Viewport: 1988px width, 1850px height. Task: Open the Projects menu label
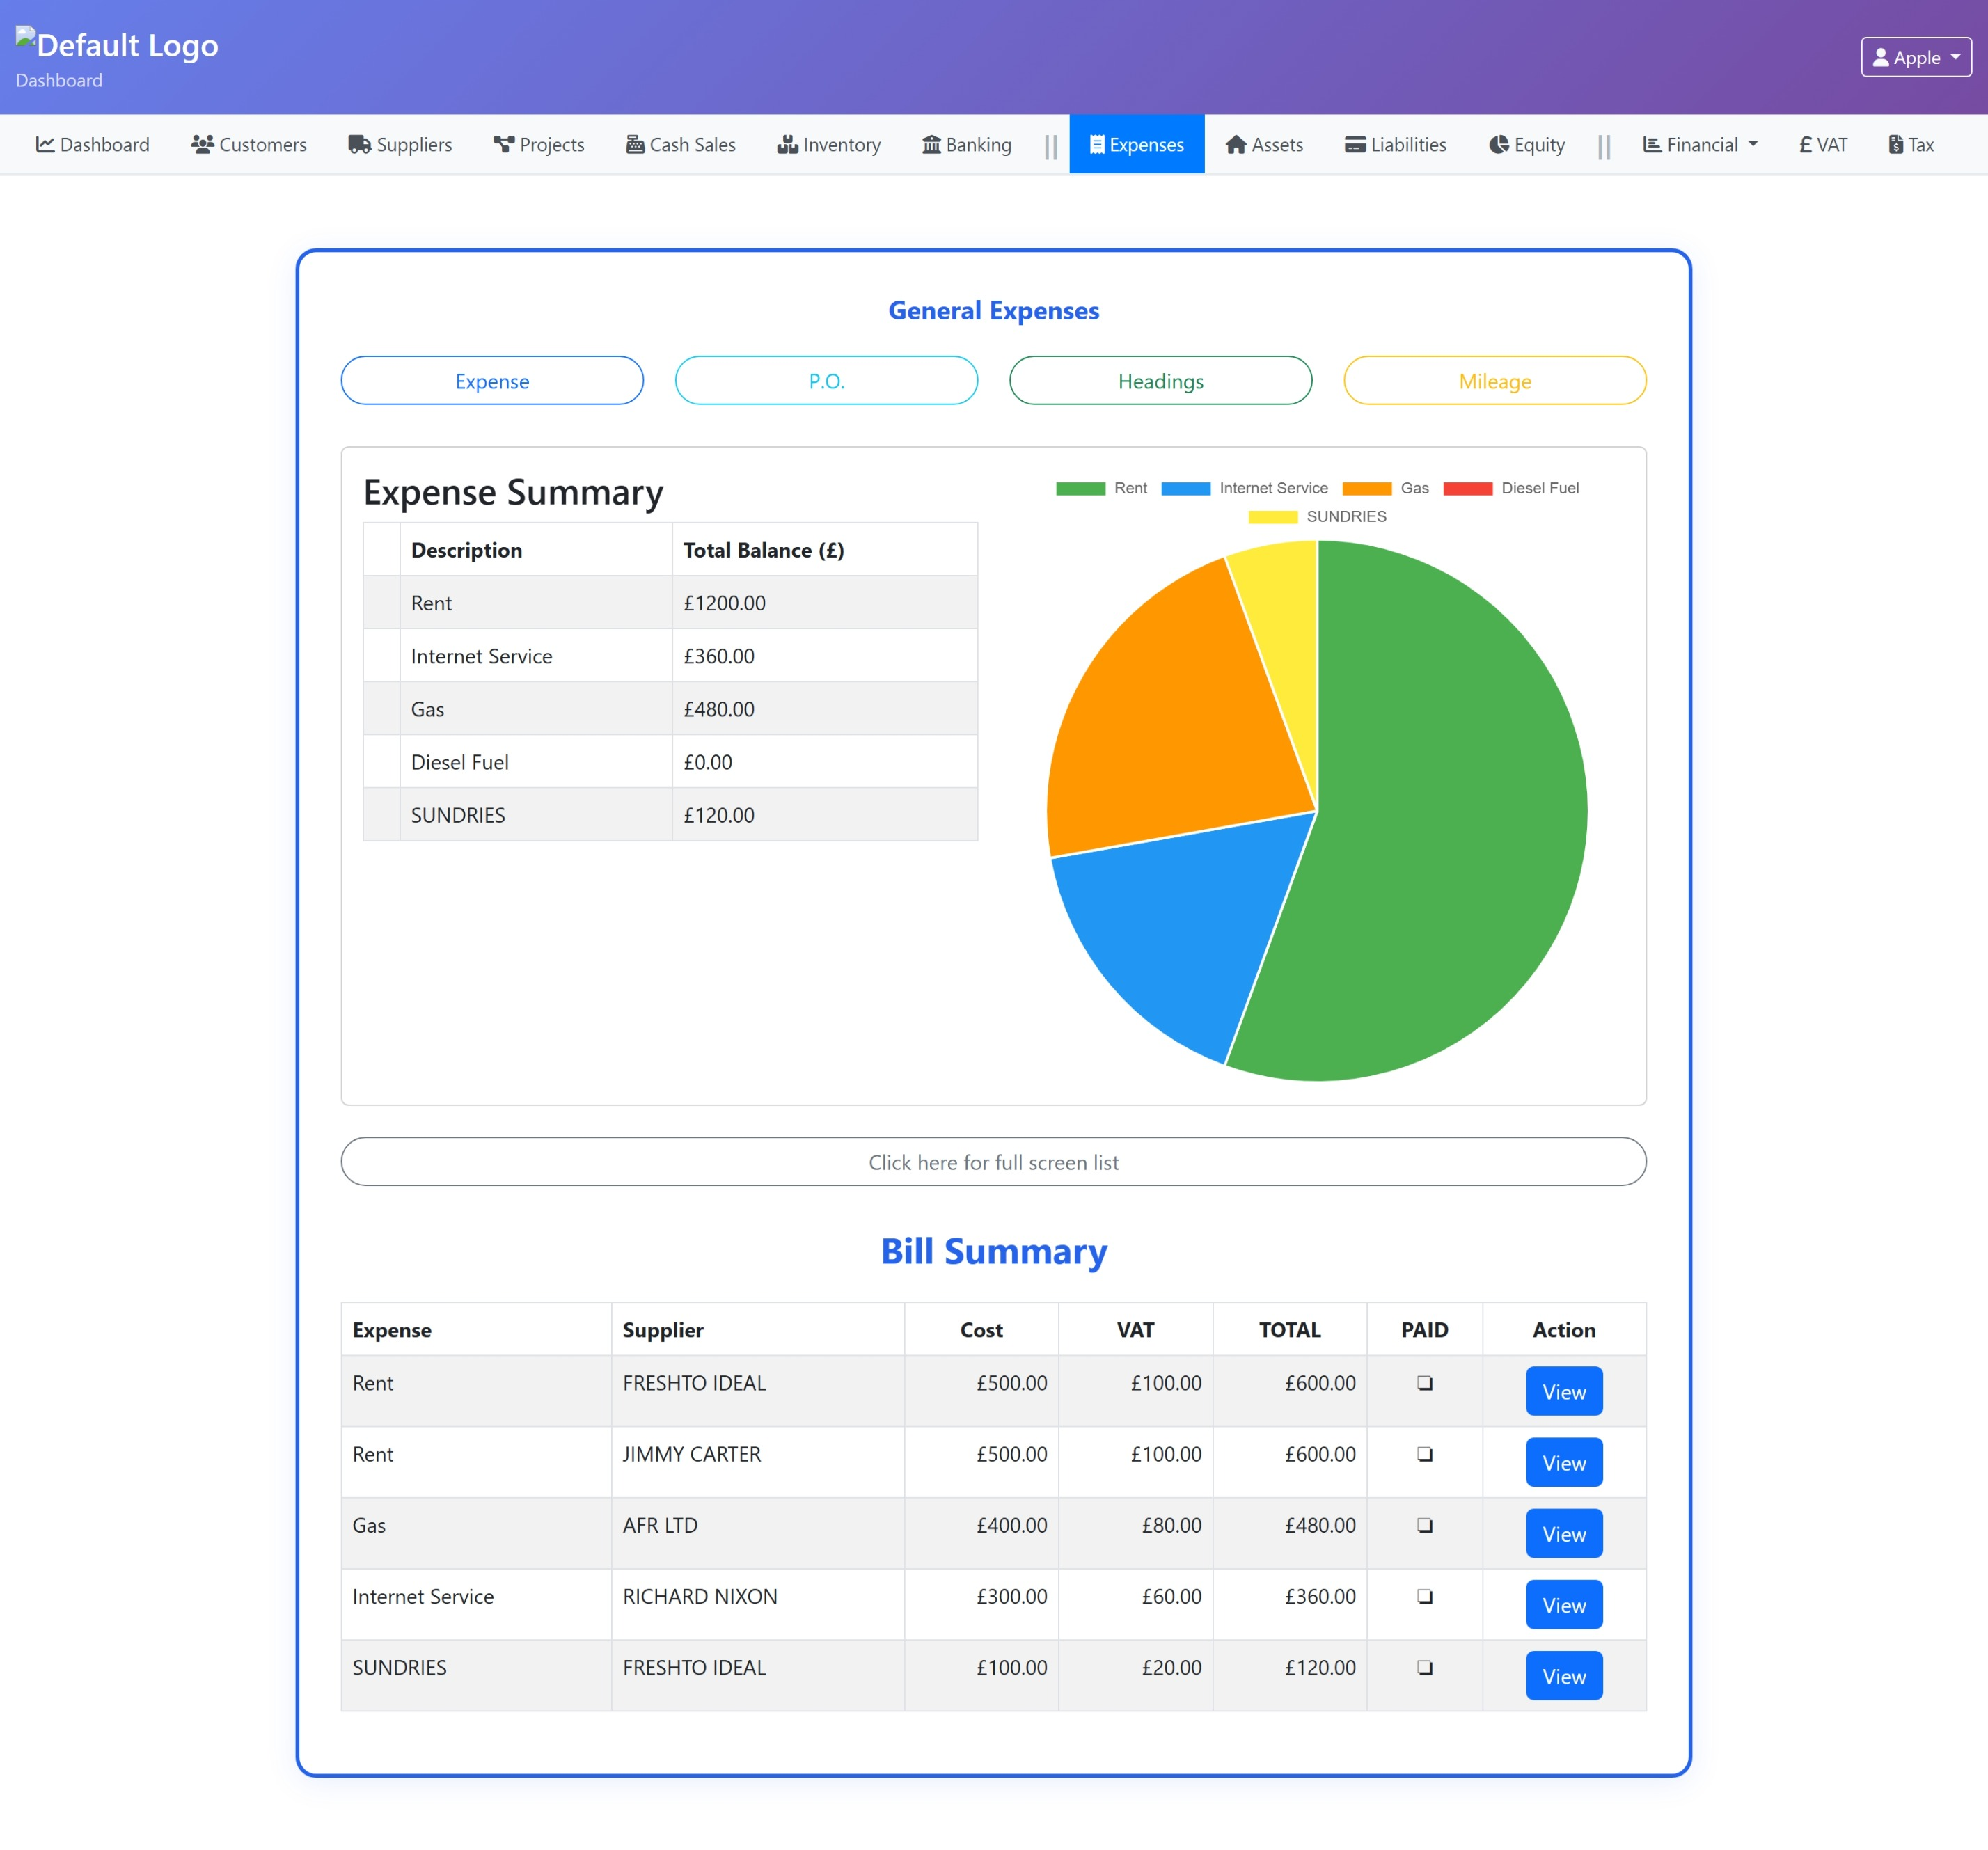tap(552, 144)
